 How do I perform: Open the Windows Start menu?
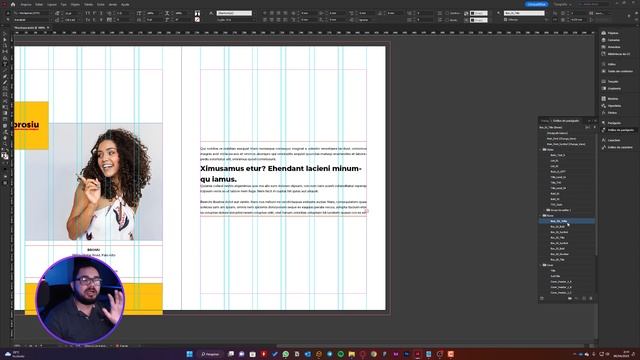click(x=189, y=354)
